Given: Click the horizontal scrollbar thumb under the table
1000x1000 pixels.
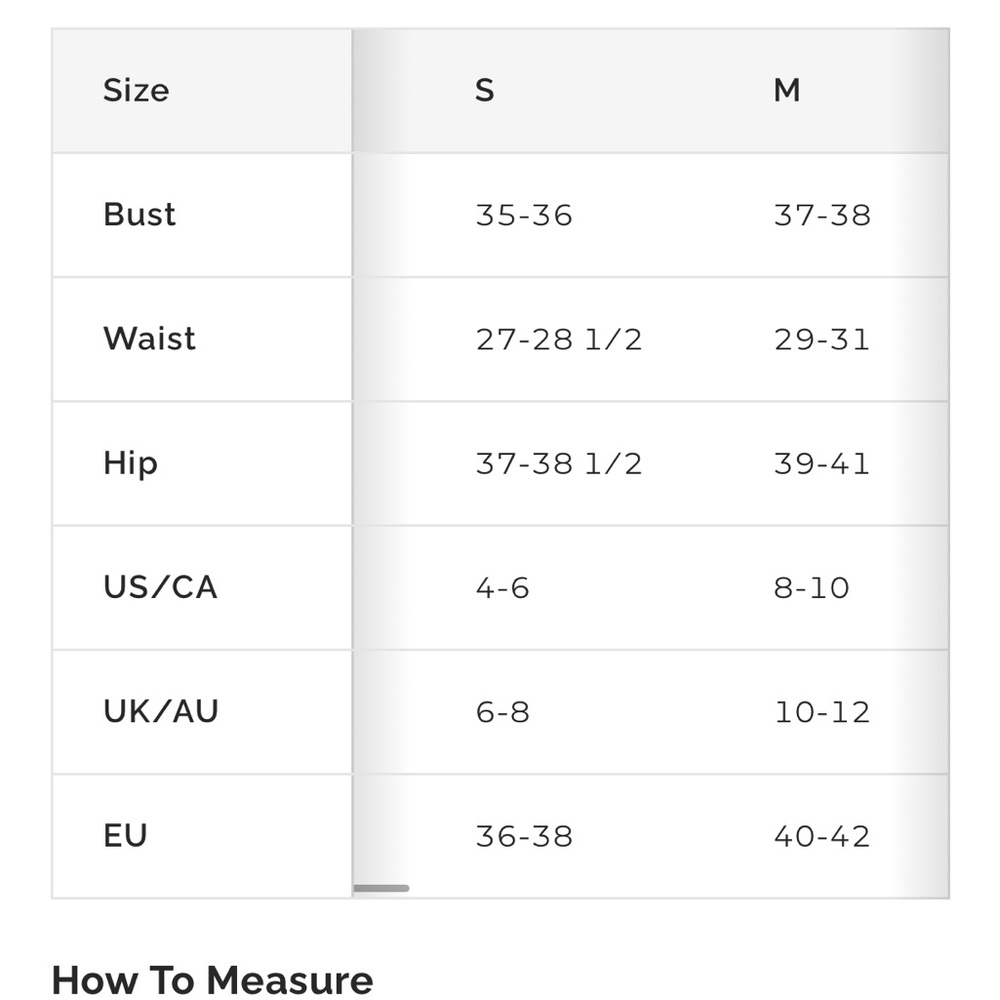Looking at the screenshot, I should coord(381,888).
